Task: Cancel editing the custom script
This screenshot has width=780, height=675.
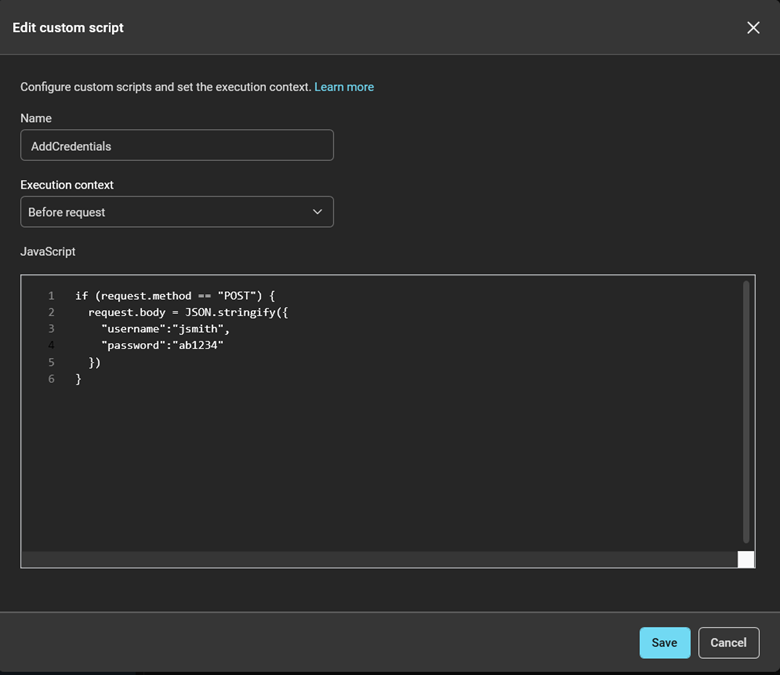Action: coord(728,643)
